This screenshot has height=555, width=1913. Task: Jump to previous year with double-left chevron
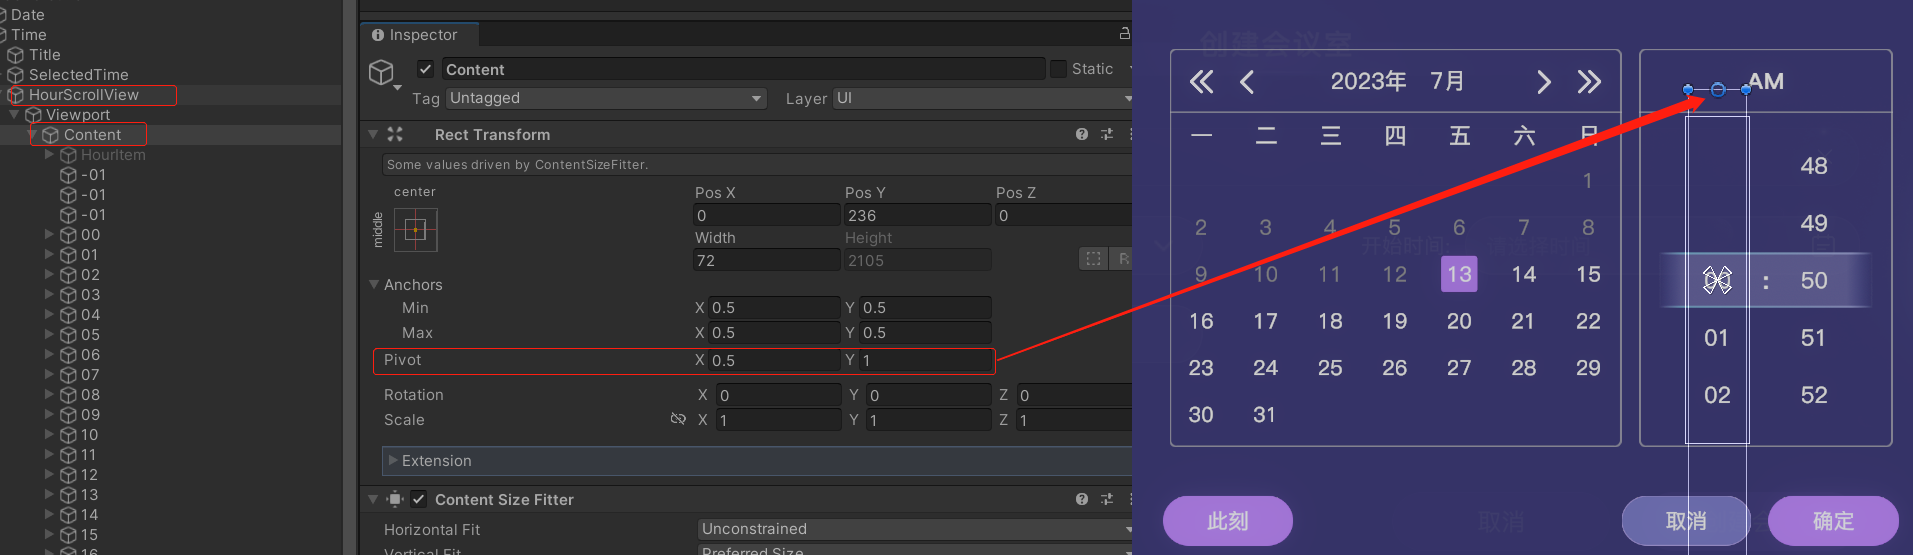(x=1201, y=82)
